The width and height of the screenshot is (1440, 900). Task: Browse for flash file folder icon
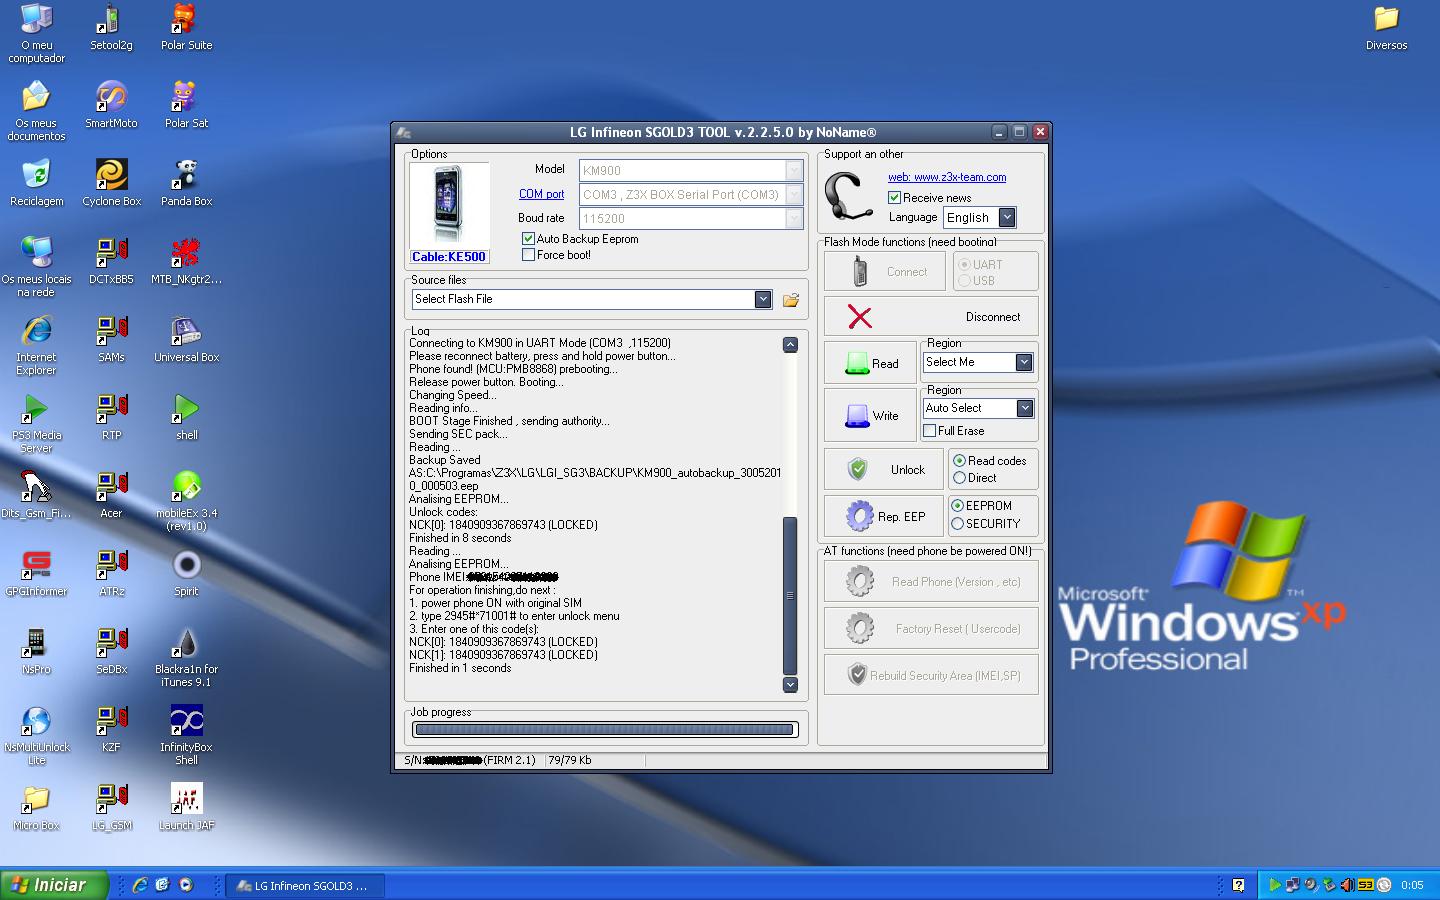coord(790,299)
